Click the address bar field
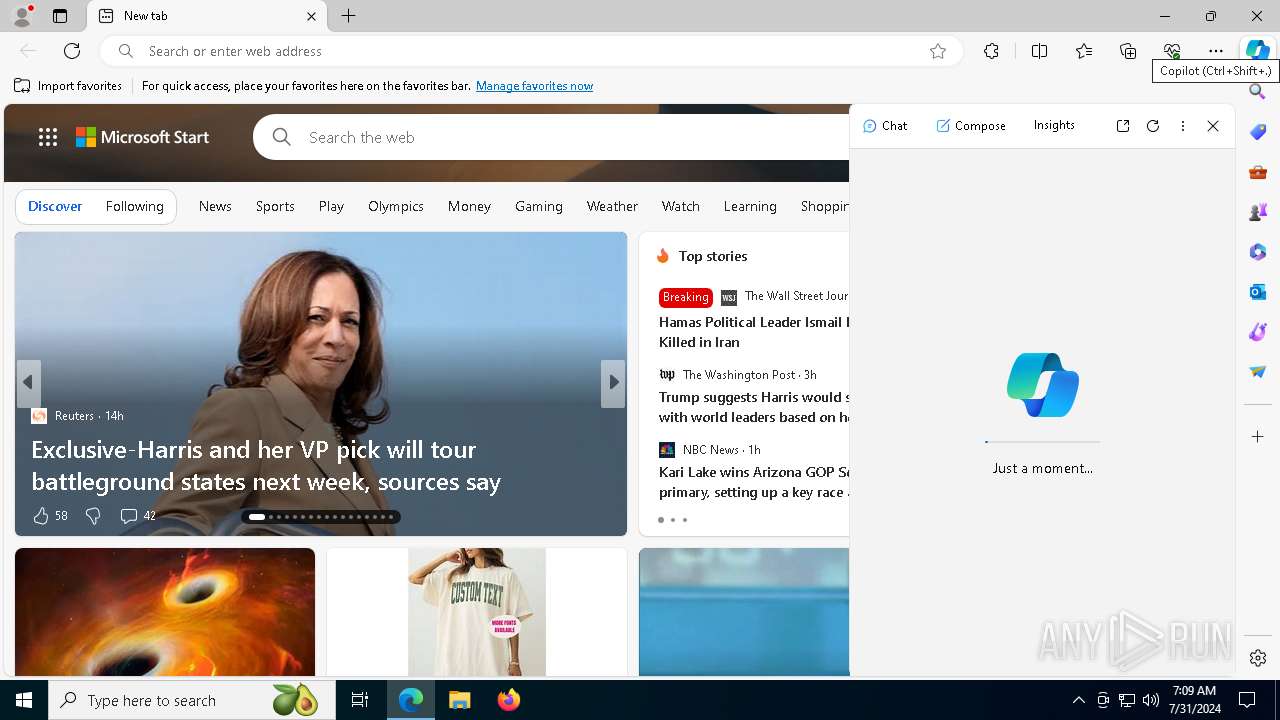 click(530, 51)
